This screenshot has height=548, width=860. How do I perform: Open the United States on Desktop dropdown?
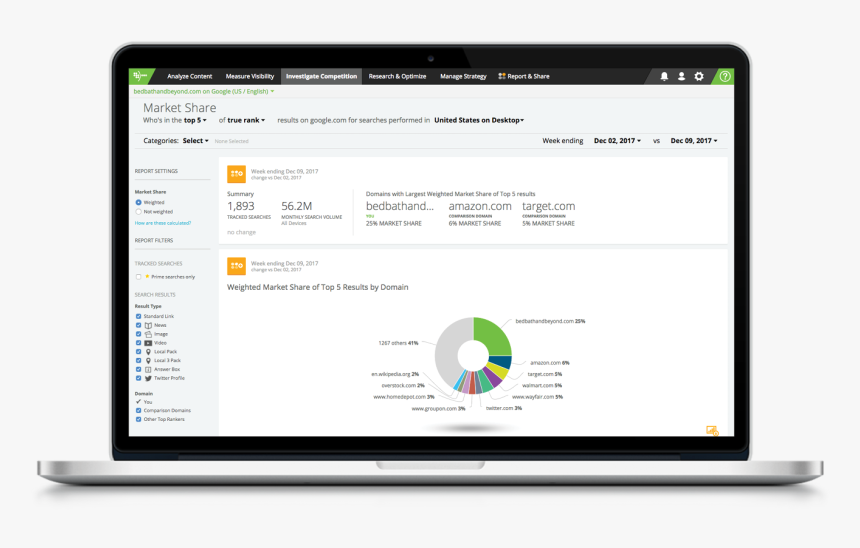[479, 120]
